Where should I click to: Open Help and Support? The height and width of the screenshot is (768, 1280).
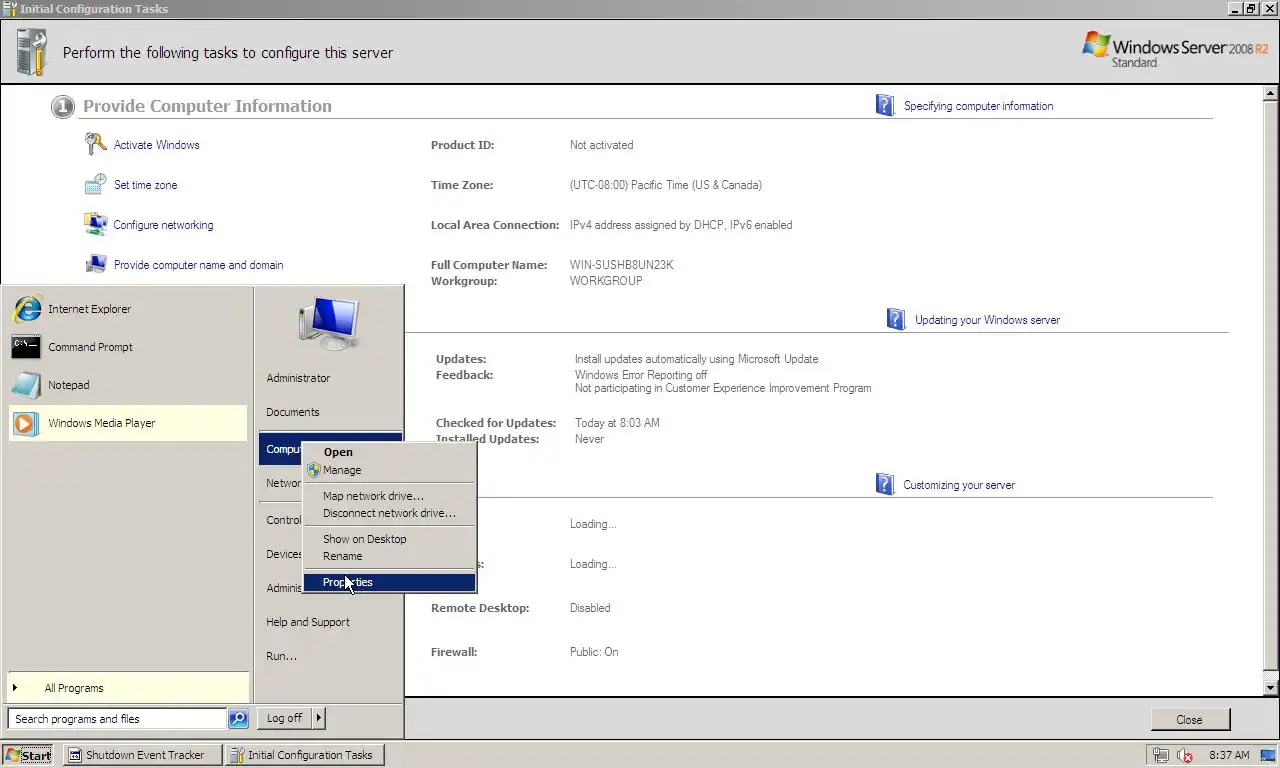(308, 622)
